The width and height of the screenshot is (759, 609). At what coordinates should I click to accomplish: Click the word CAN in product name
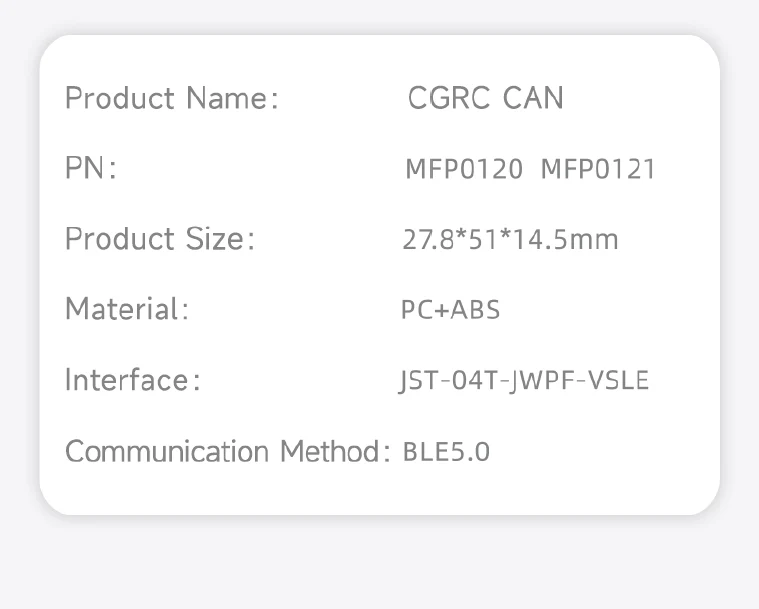pos(533,98)
